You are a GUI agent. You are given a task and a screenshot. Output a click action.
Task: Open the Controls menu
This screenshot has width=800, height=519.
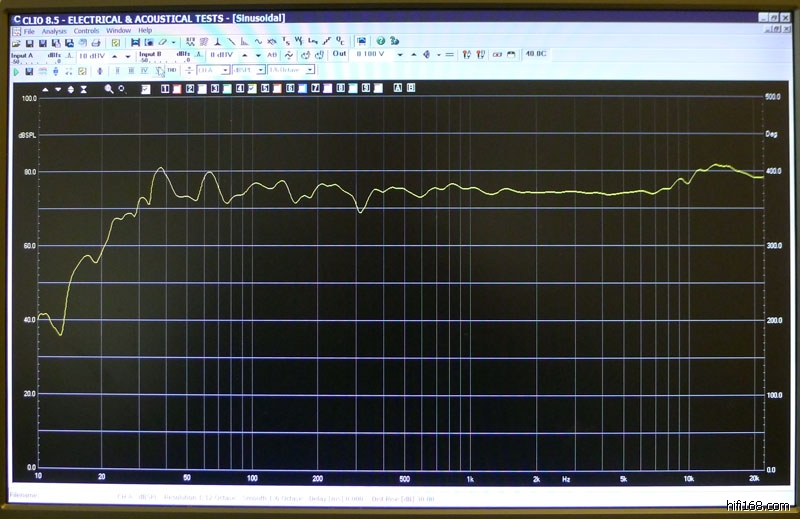pos(86,31)
